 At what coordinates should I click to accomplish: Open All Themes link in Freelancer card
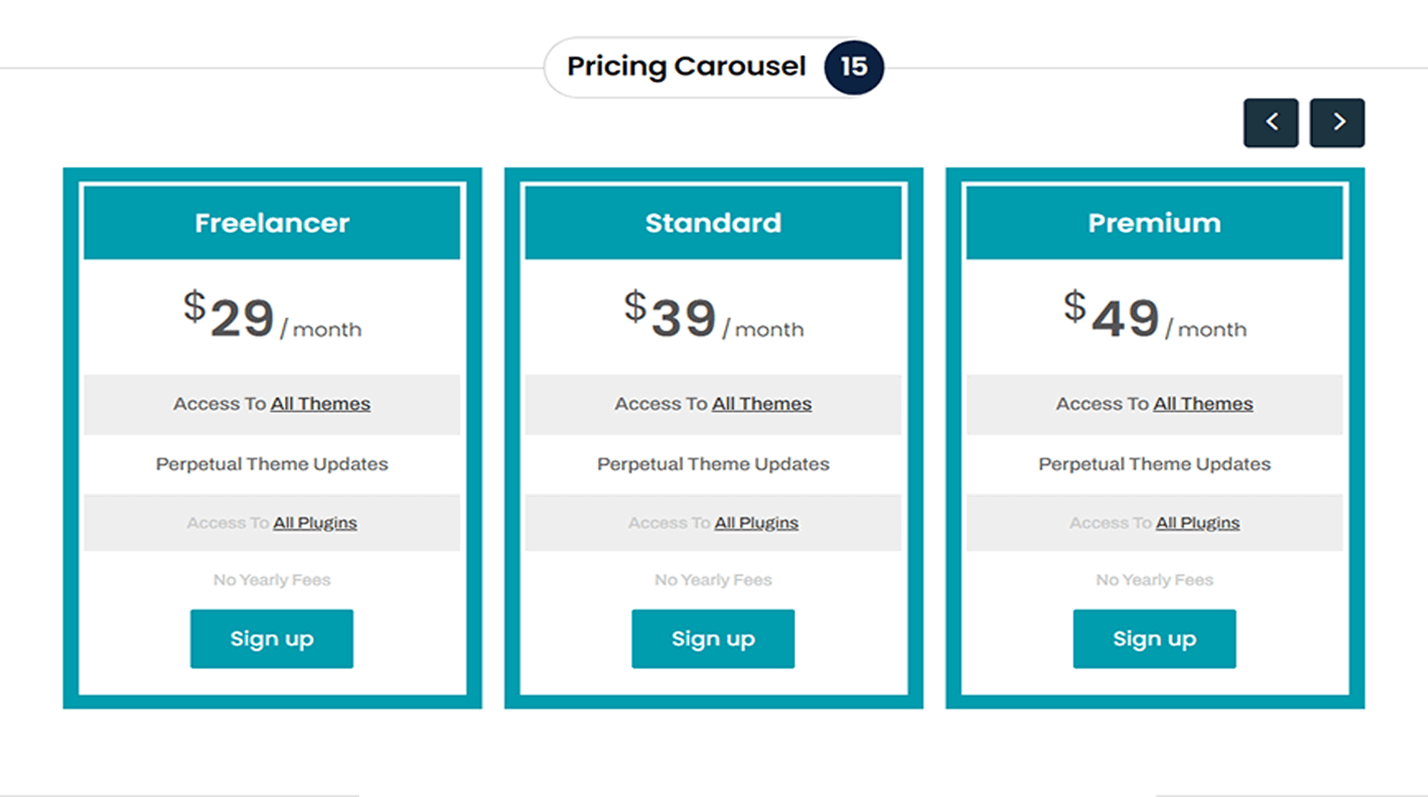pyautogui.click(x=320, y=404)
